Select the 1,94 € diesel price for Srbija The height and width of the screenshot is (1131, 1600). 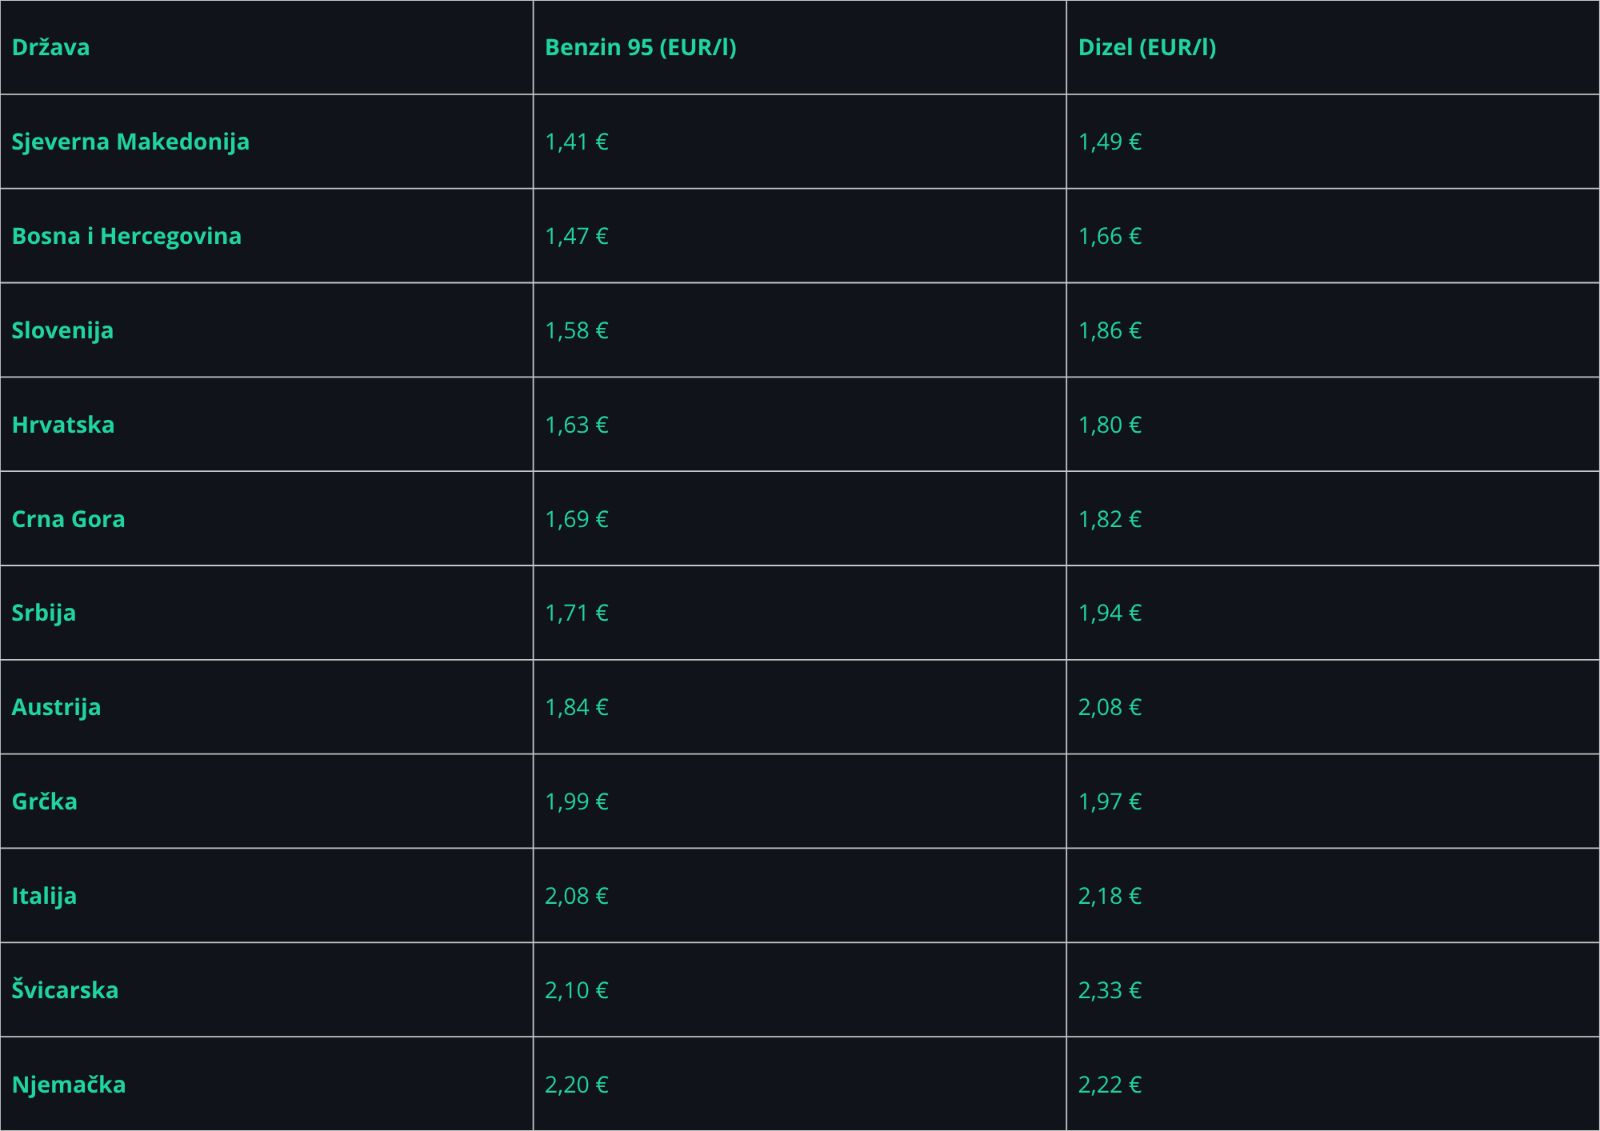[1110, 613]
